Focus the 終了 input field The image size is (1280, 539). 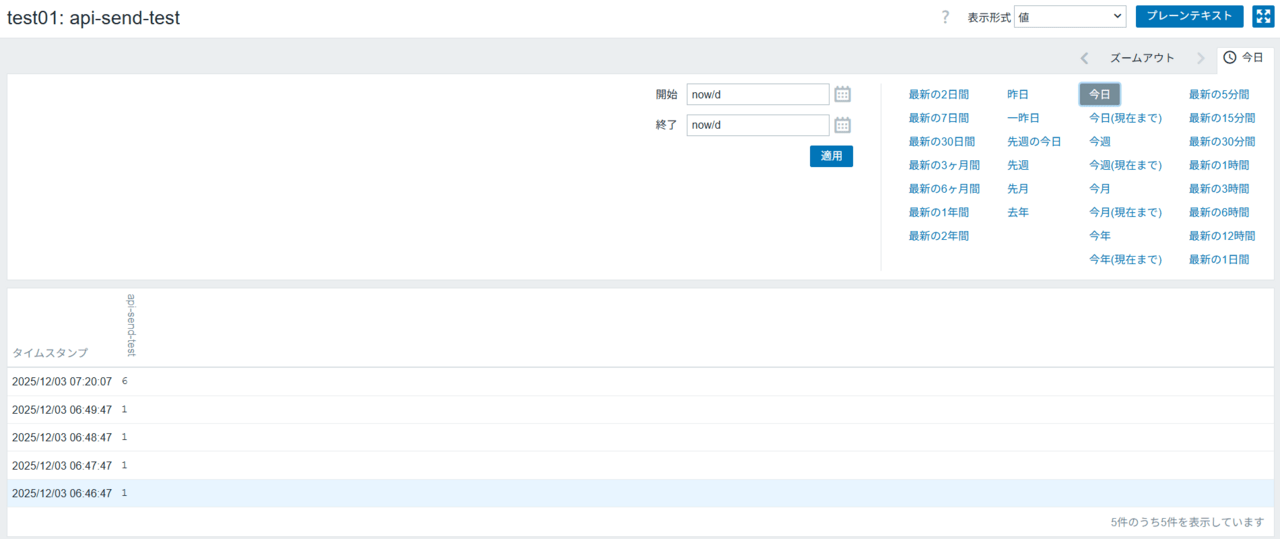pos(758,125)
